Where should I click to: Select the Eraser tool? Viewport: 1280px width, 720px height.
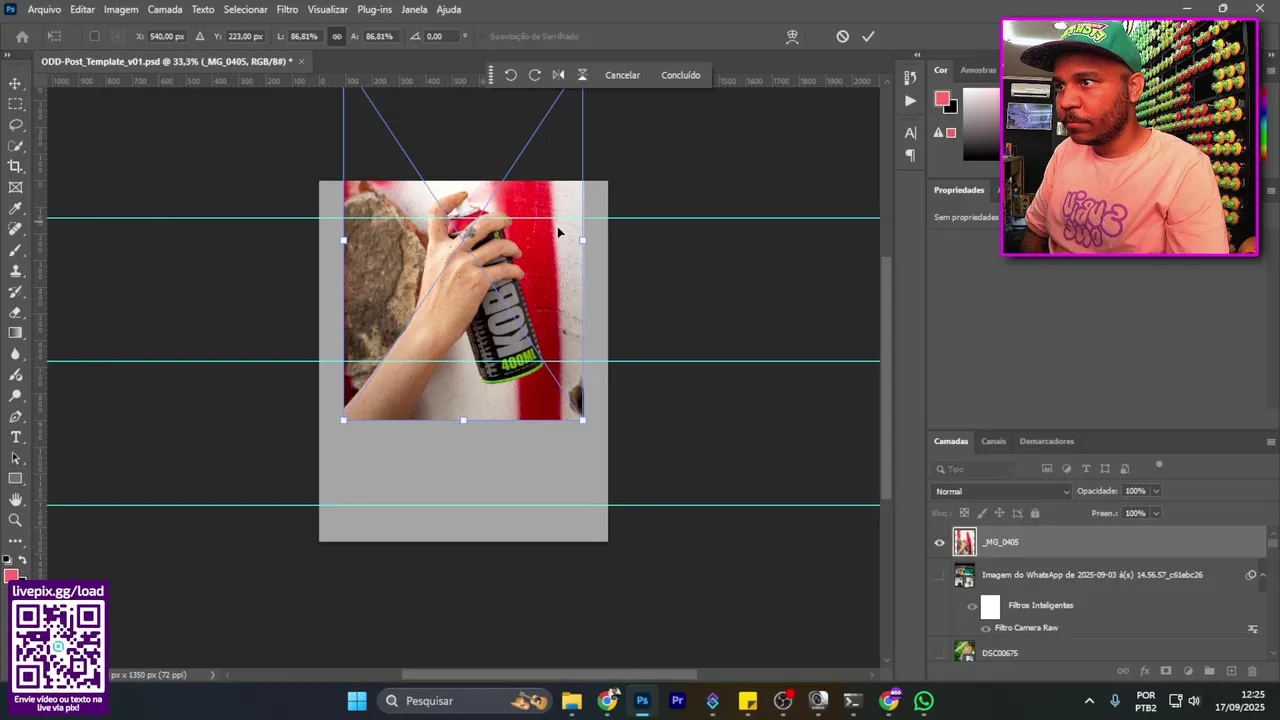point(15,313)
